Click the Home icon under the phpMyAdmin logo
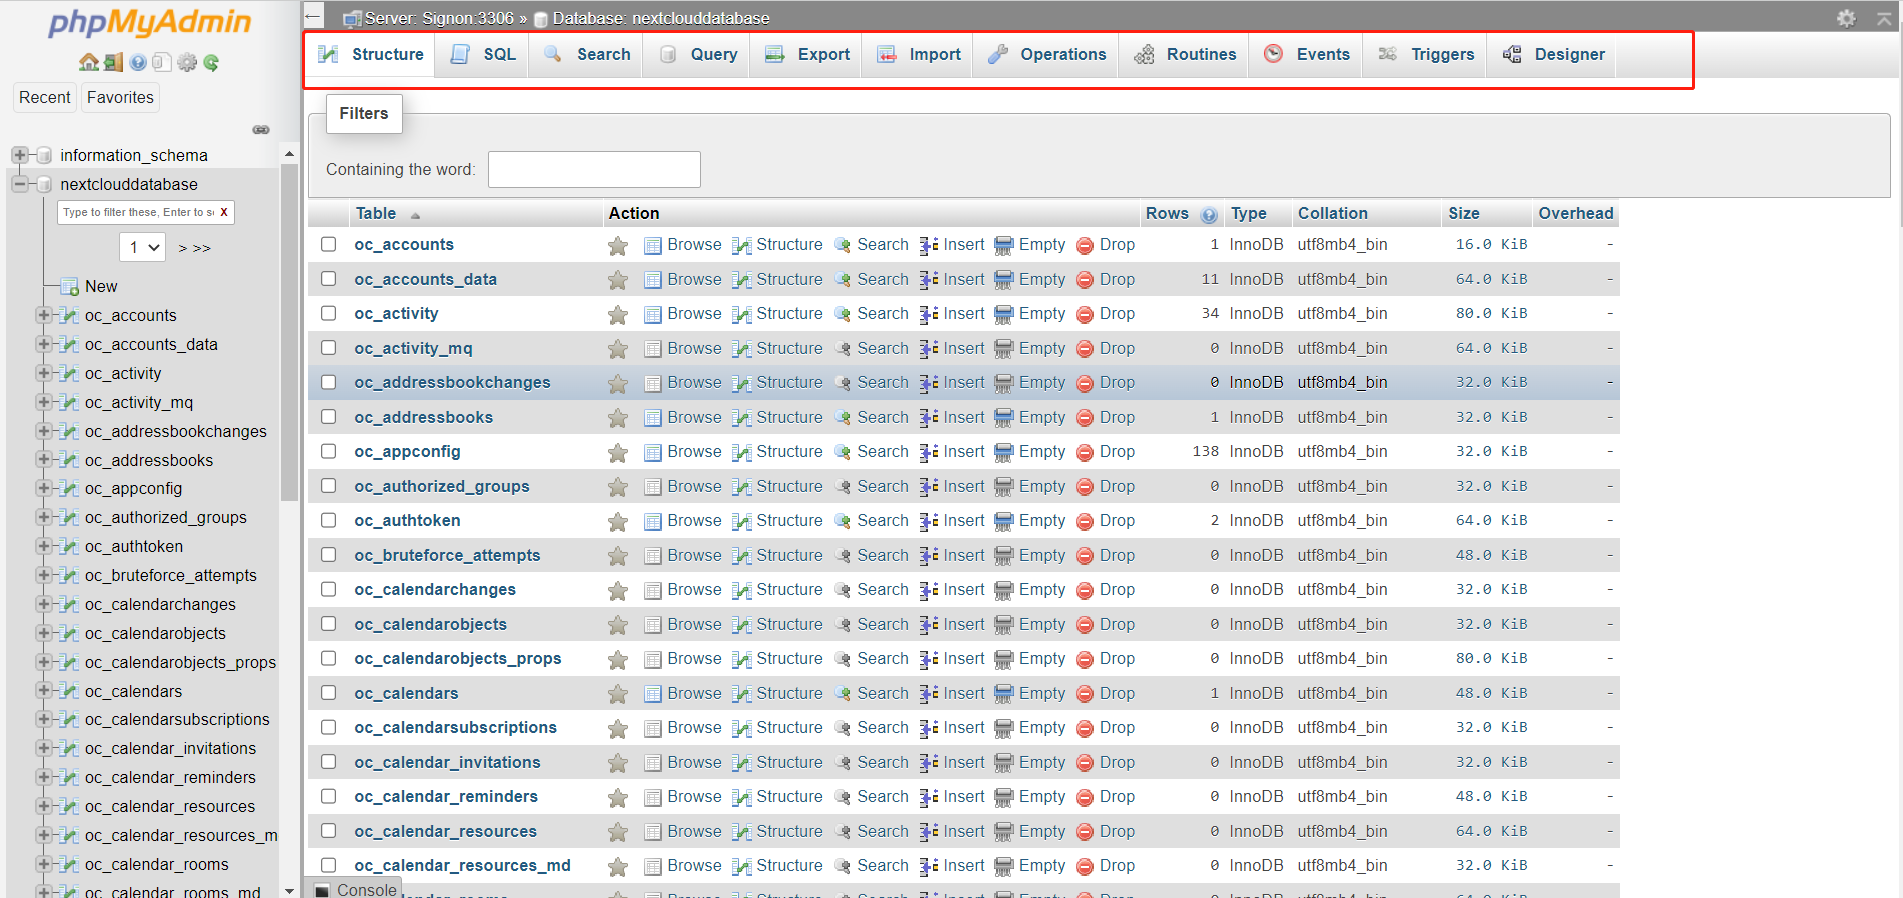Viewport: 1903px width, 898px height. tap(89, 62)
